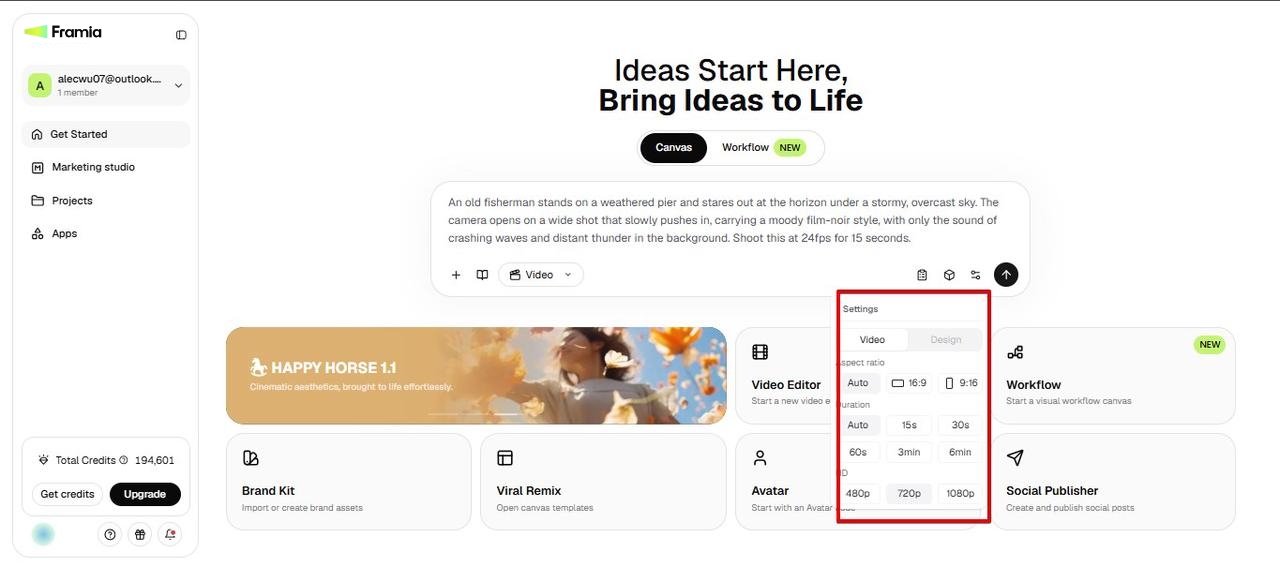The height and width of the screenshot is (567, 1280).
Task: Choose 1080p resolution
Action: pyautogui.click(x=960, y=493)
